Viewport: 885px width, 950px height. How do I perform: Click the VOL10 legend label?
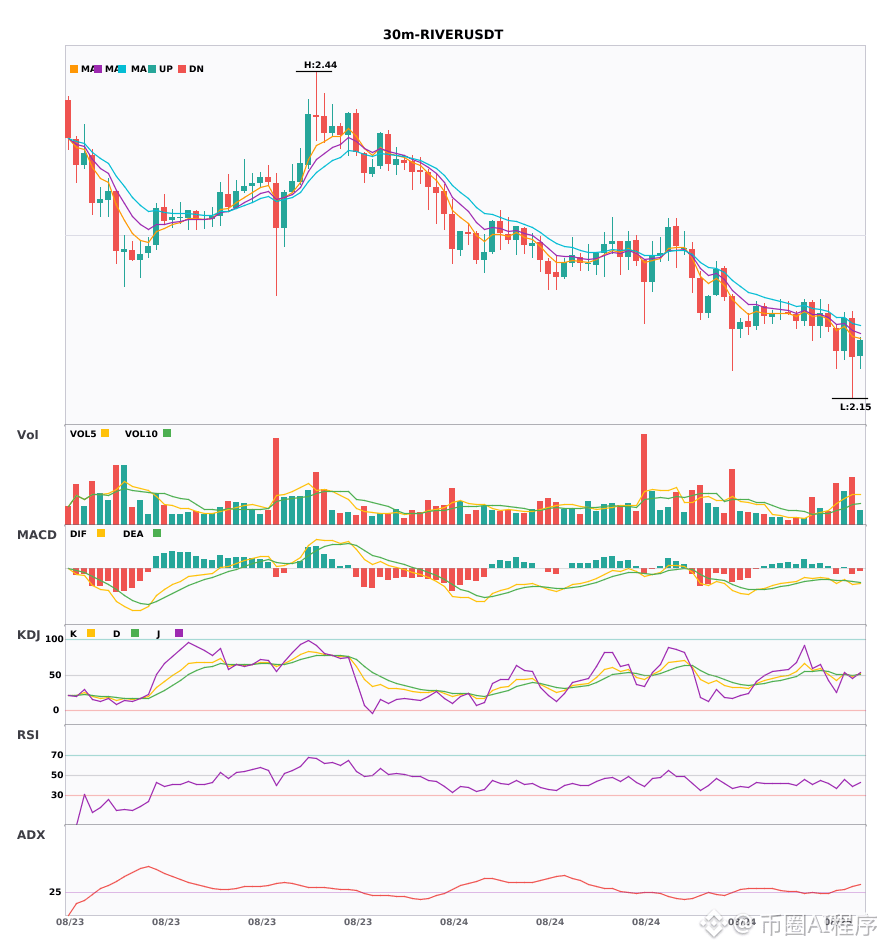tap(141, 434)
